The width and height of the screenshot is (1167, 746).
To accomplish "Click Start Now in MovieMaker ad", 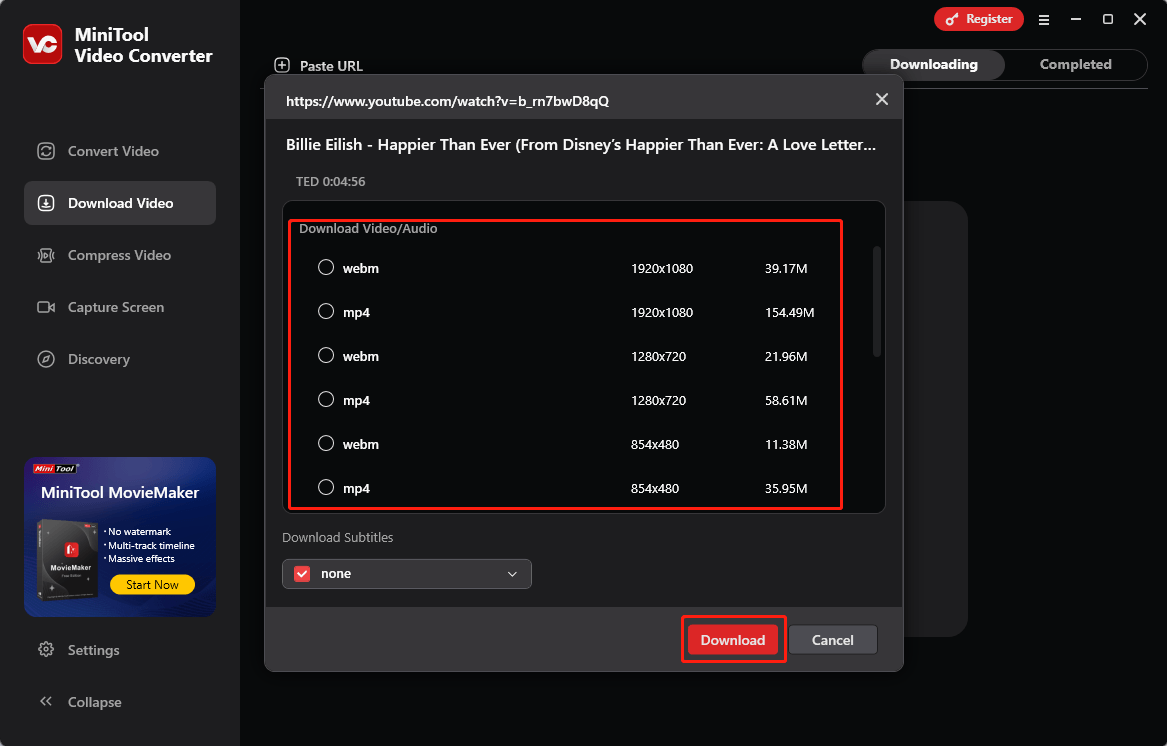I will click(x=153, y=584).
